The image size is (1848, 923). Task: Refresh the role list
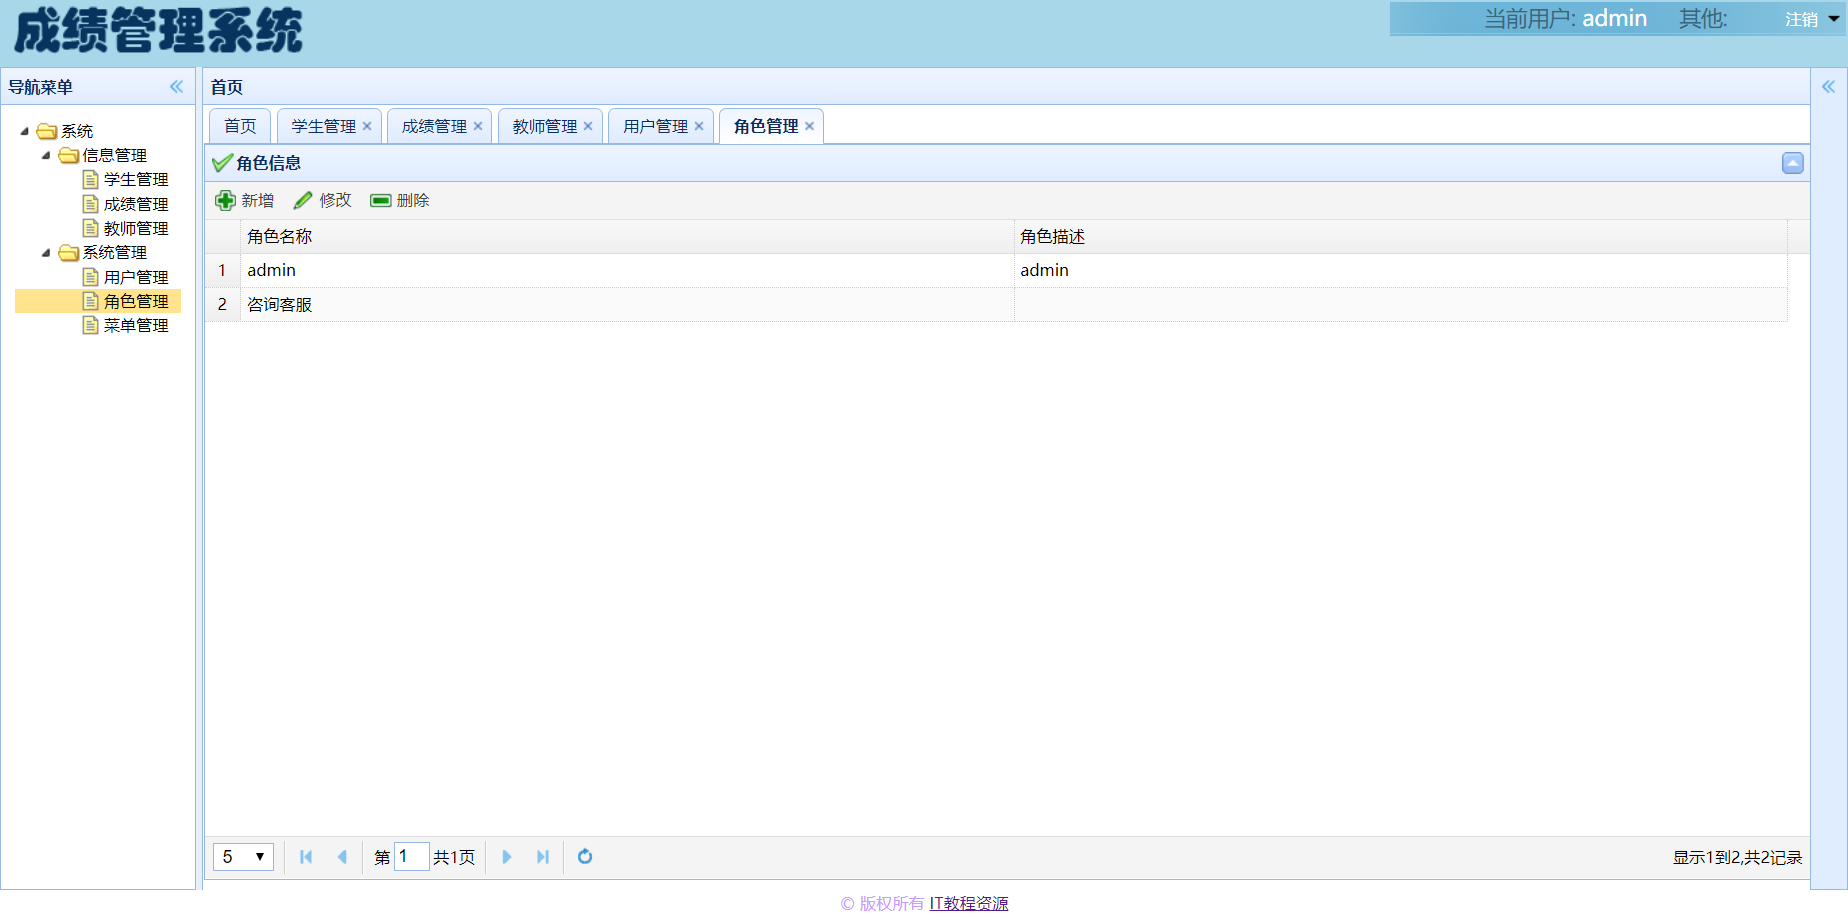pyautogui.click(x=585, y=857)
